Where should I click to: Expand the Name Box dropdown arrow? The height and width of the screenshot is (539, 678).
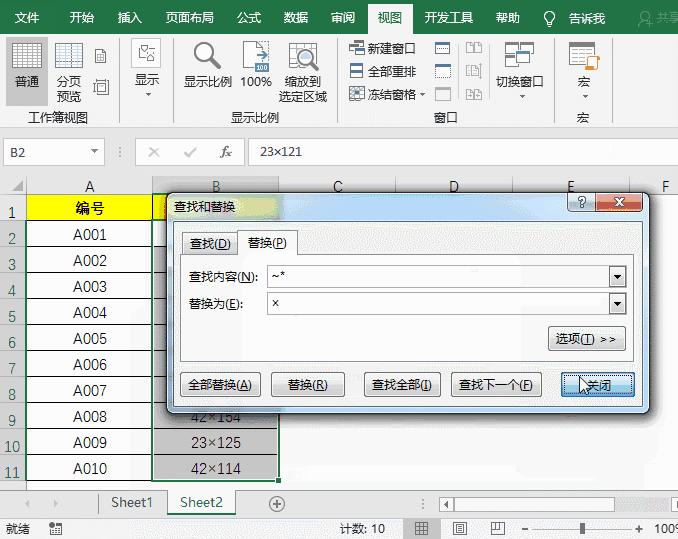pyautogui.click(x=94, y=152)
